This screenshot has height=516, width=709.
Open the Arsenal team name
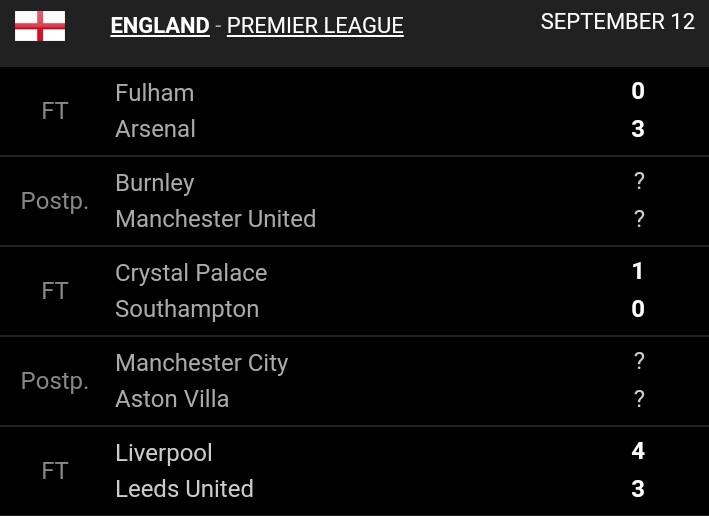(156, 129)
